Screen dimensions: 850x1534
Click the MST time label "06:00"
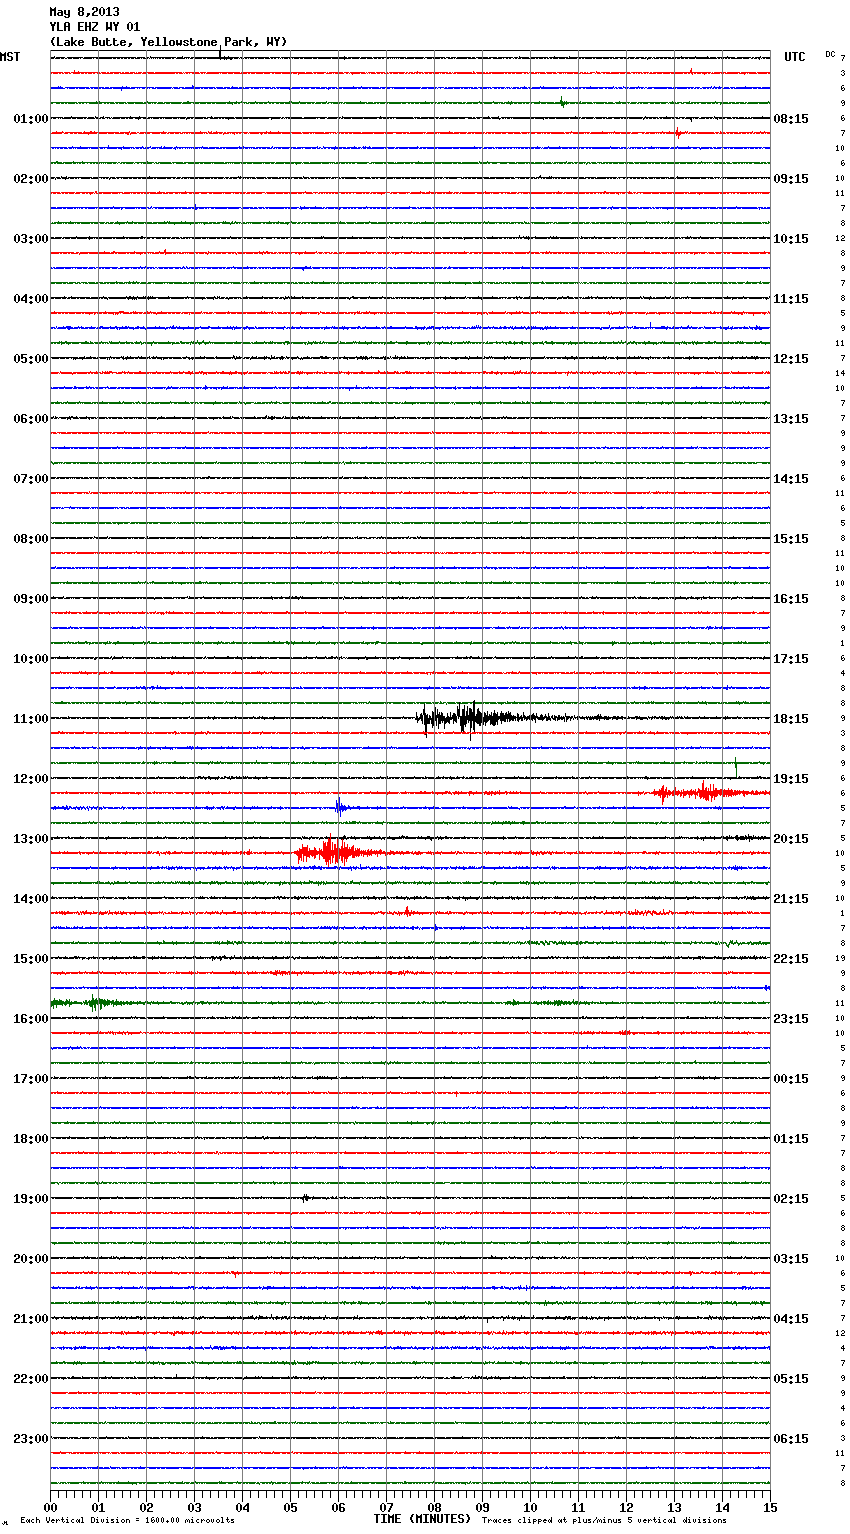[31, 419]
